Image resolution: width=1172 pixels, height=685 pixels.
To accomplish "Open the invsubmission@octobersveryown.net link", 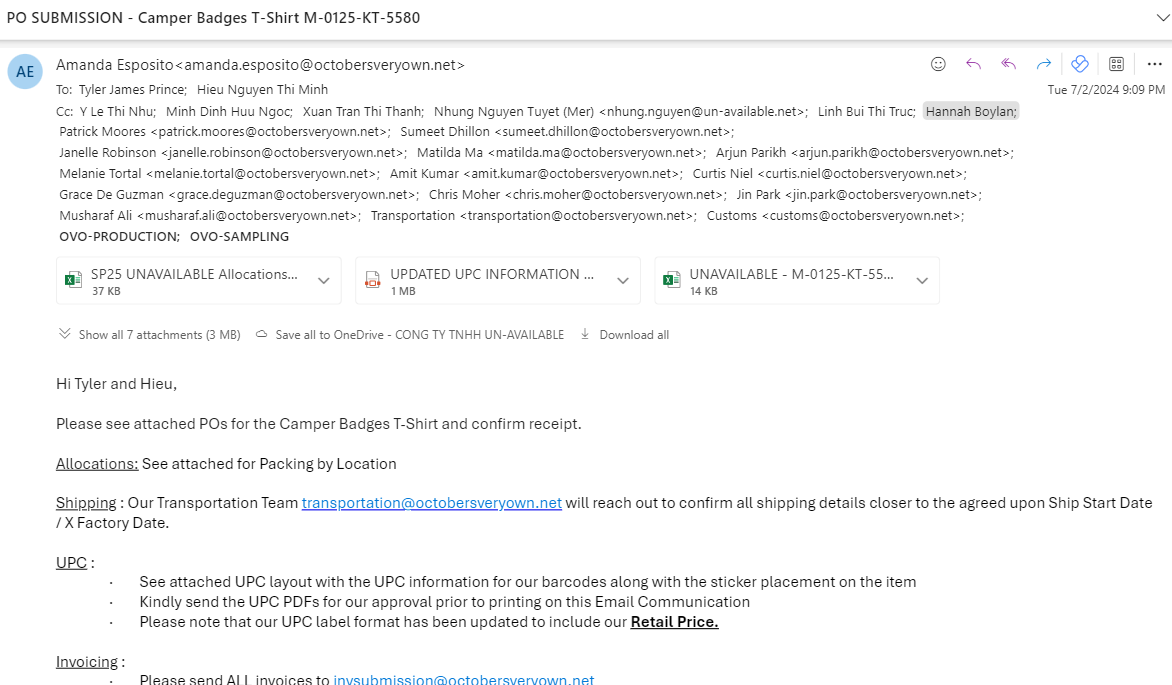I will [x=463, y=679].
